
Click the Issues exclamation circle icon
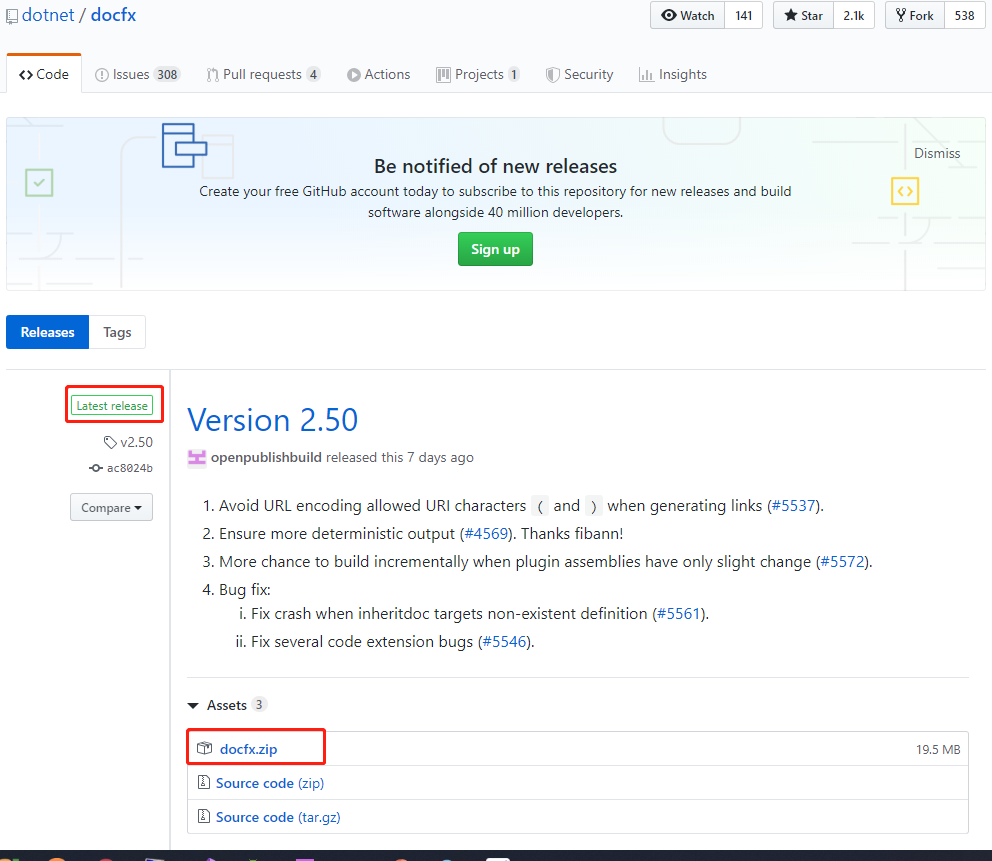click(x=101, y=75)
